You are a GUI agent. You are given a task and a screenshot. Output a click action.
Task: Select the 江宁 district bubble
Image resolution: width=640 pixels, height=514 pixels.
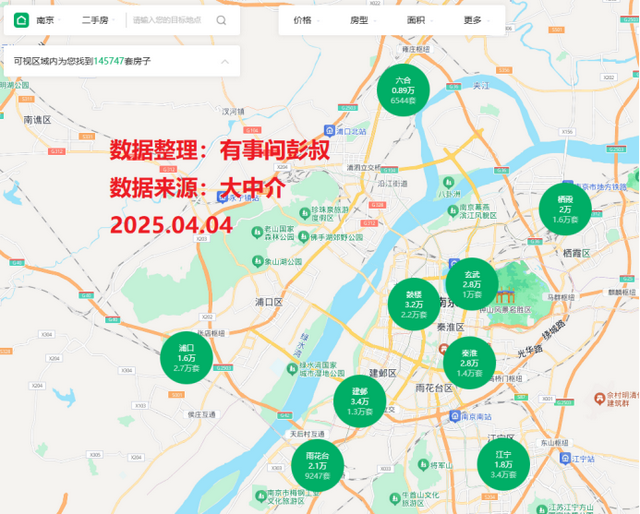click(x=503, y=464)
